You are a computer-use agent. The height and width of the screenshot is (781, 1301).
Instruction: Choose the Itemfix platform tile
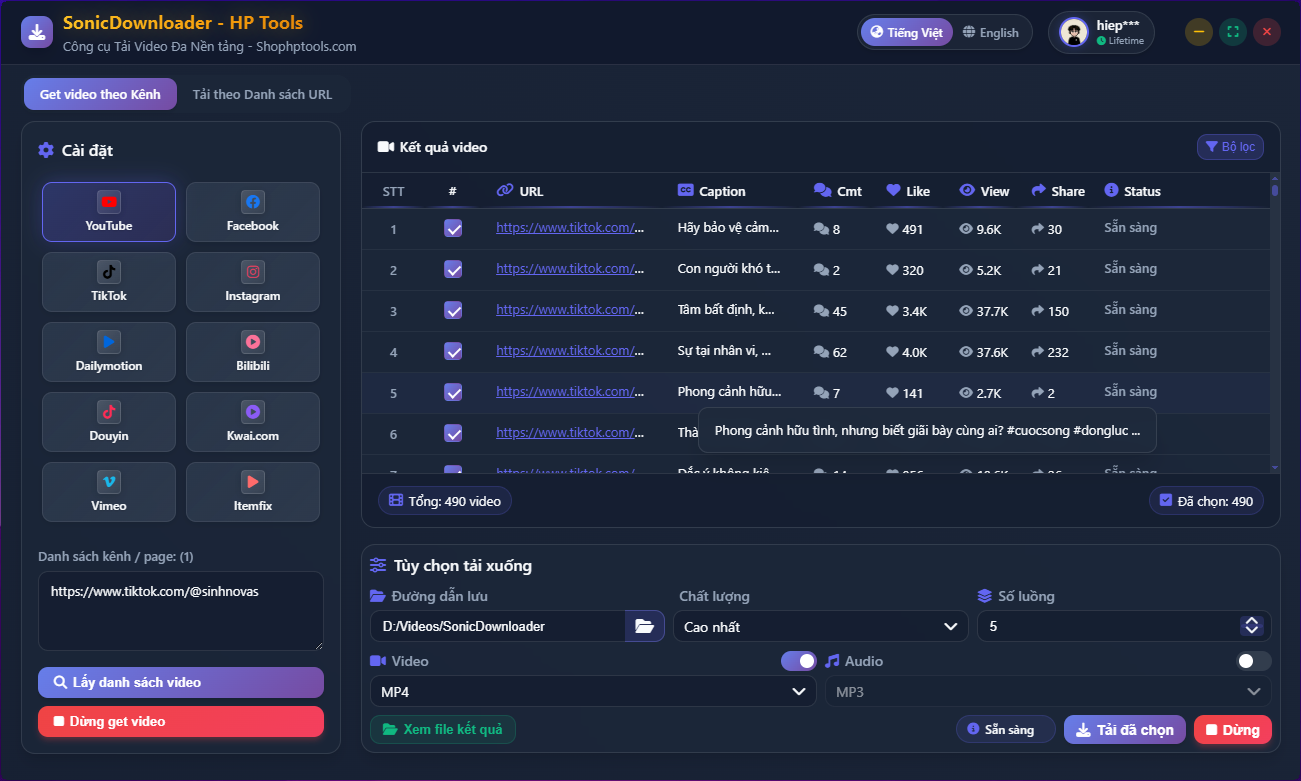(253, 492)
